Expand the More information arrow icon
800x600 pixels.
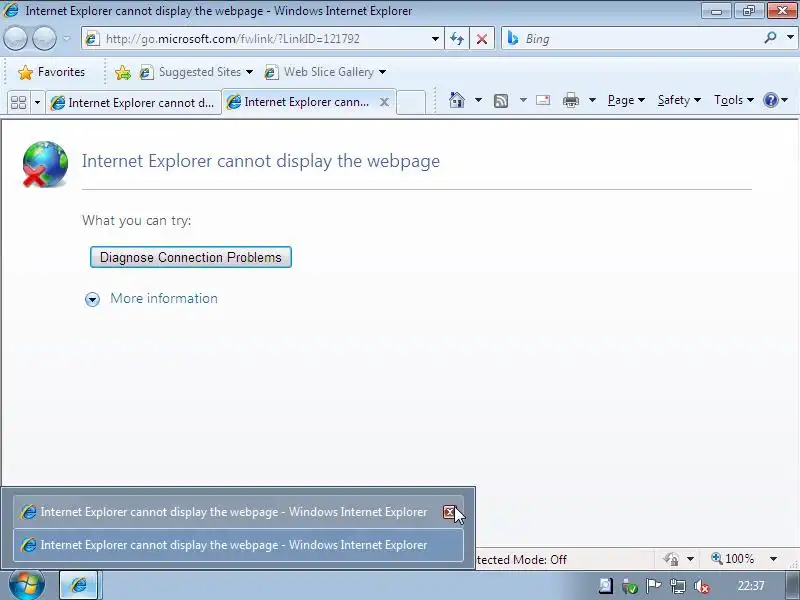pos(92,299)
